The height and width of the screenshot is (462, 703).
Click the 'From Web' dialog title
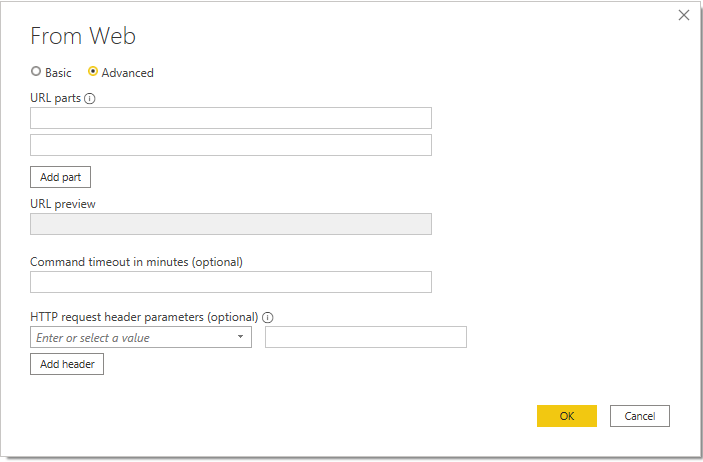click(83, 36)
